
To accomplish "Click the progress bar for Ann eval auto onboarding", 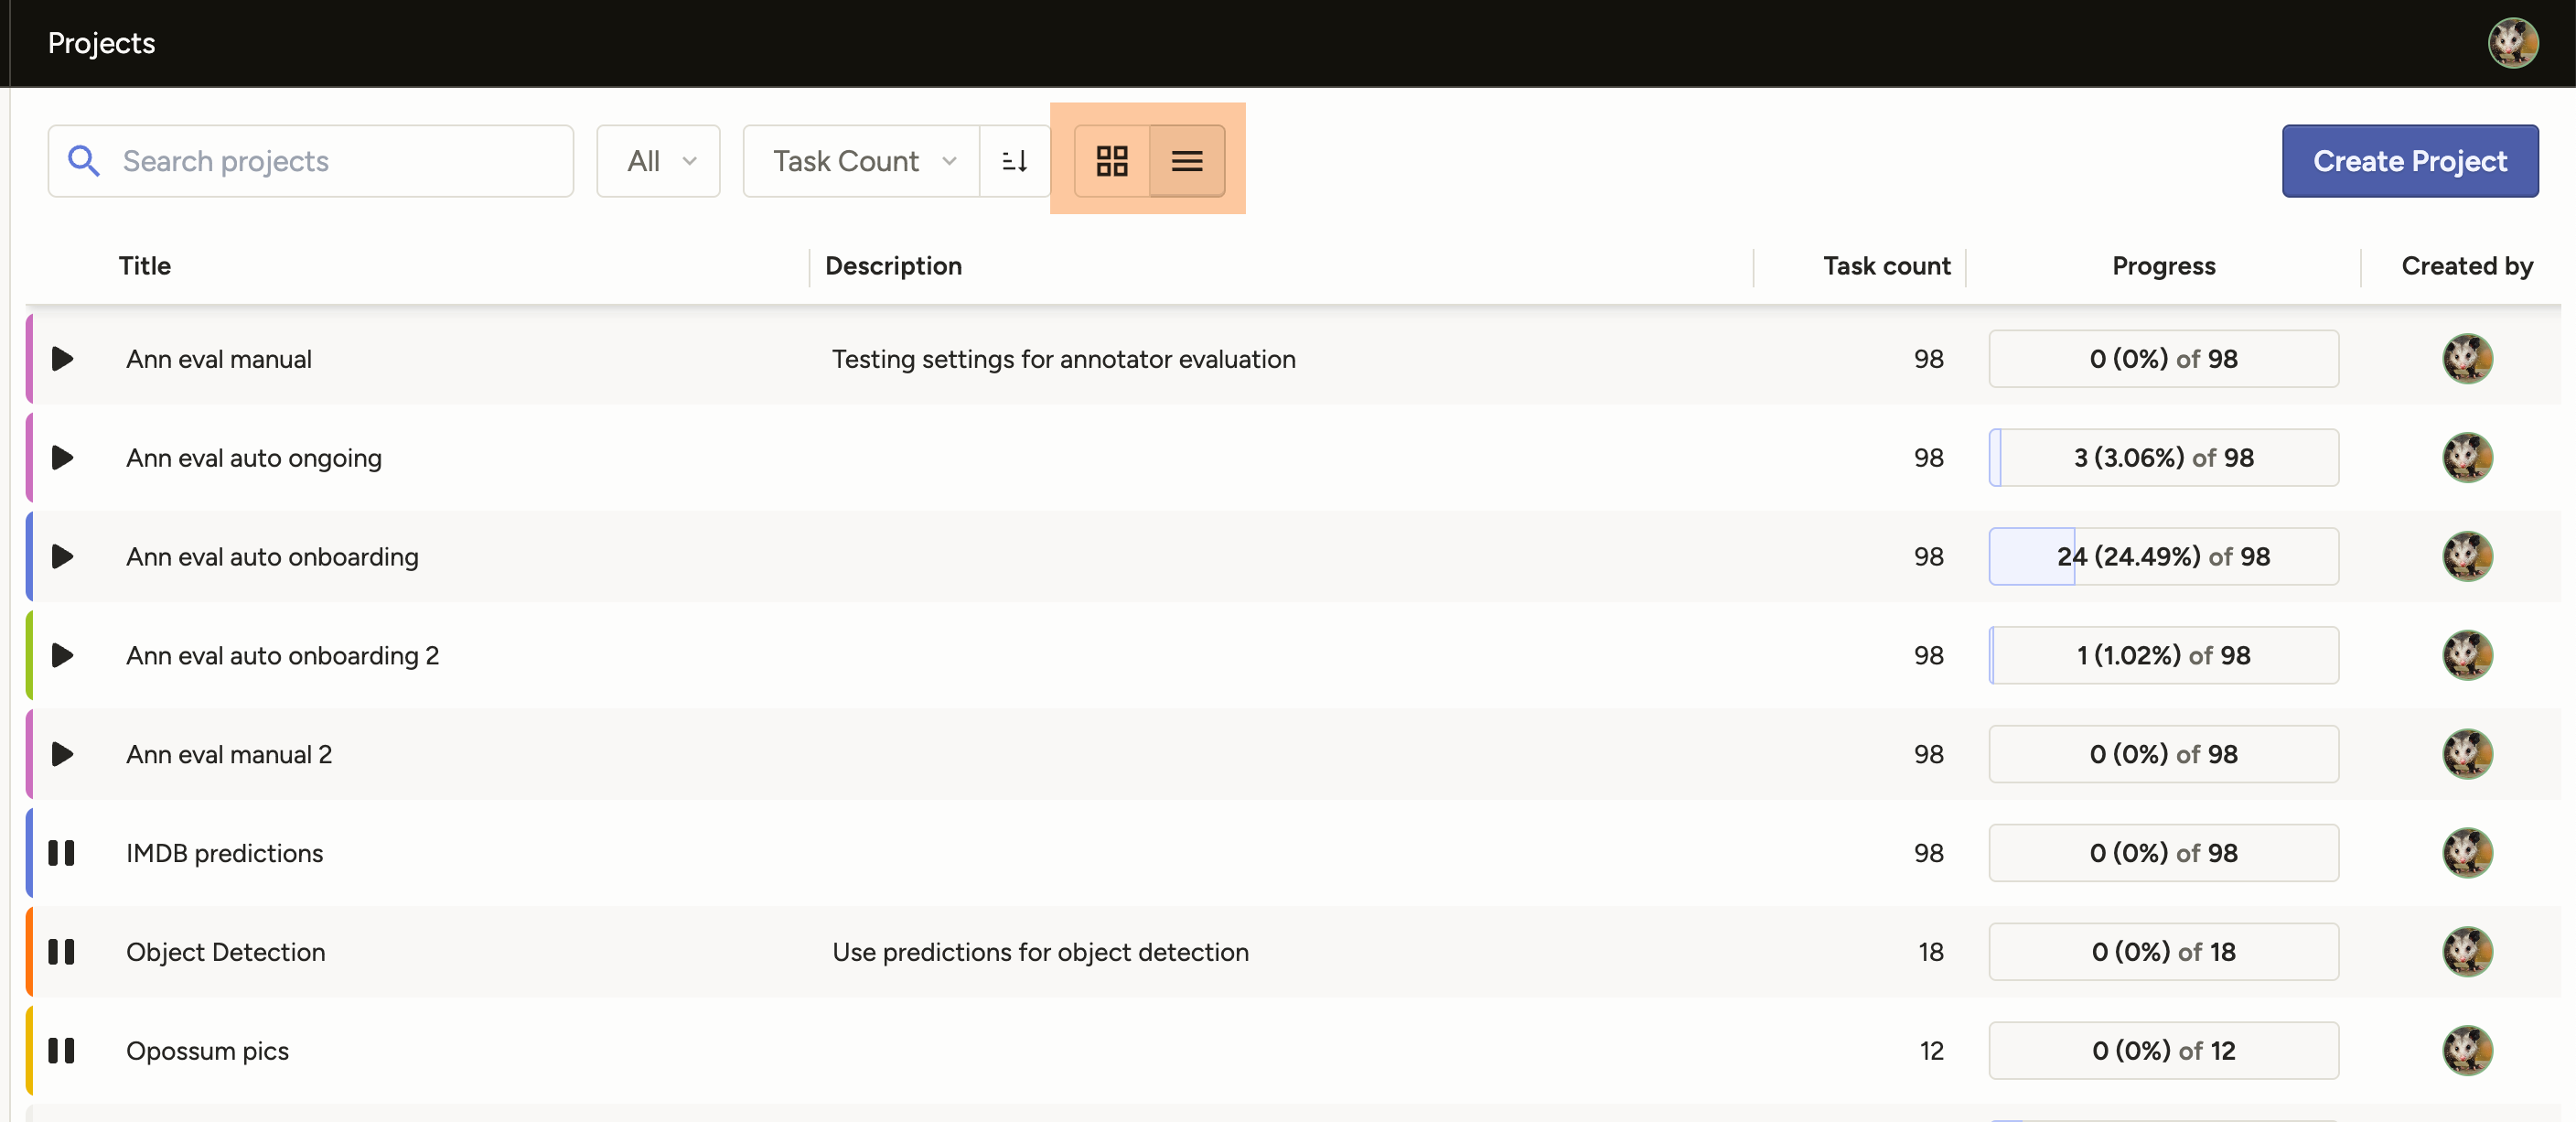I will point(2163,557).
